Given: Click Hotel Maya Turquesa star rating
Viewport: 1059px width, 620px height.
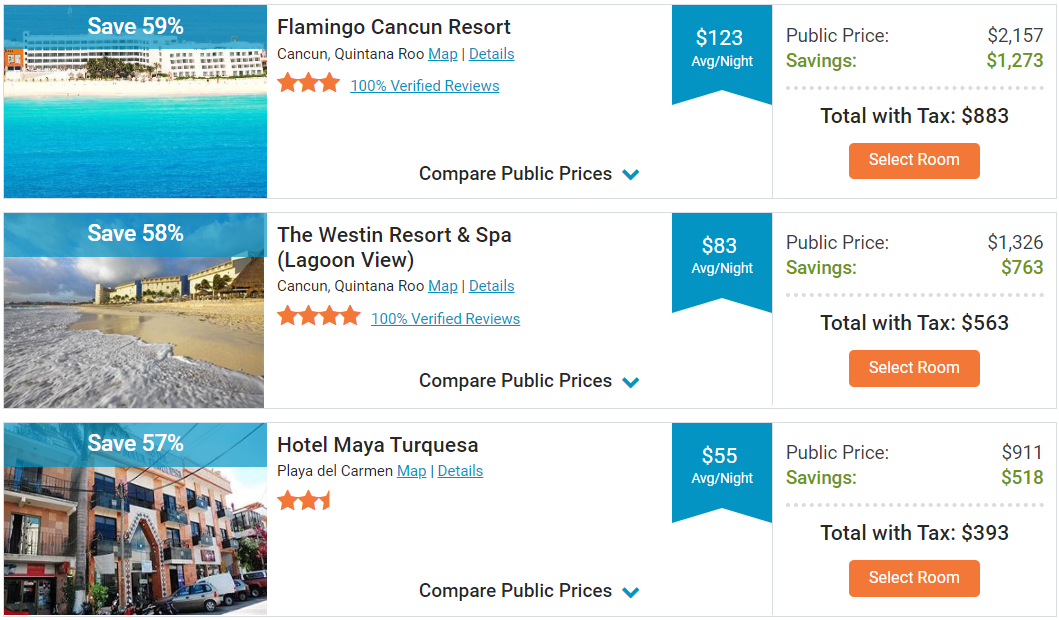Looking at the screenshot, I should [304, 501].
